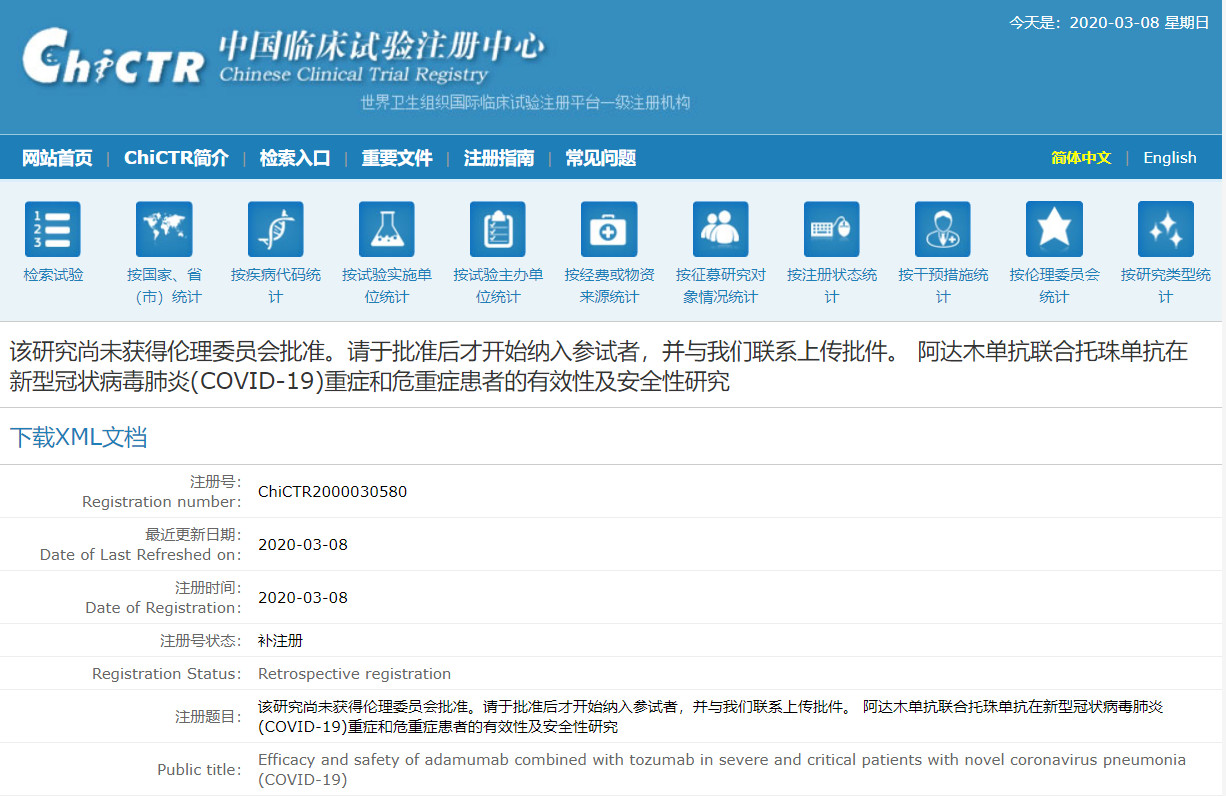Viewport: 1226px width, 796px height.
Task: Open the 按研究类型统计 text link
Action: pyautogui.click(x=1166, y=286)
